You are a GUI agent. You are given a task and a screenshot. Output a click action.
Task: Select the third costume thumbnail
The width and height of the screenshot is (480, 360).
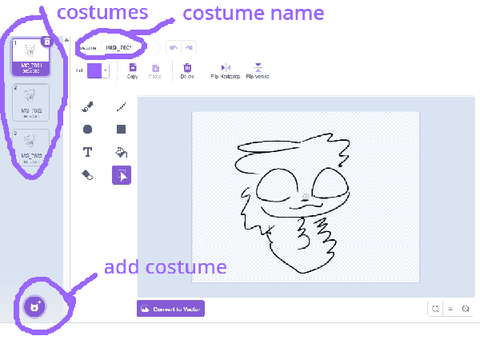tap(31, 148)
